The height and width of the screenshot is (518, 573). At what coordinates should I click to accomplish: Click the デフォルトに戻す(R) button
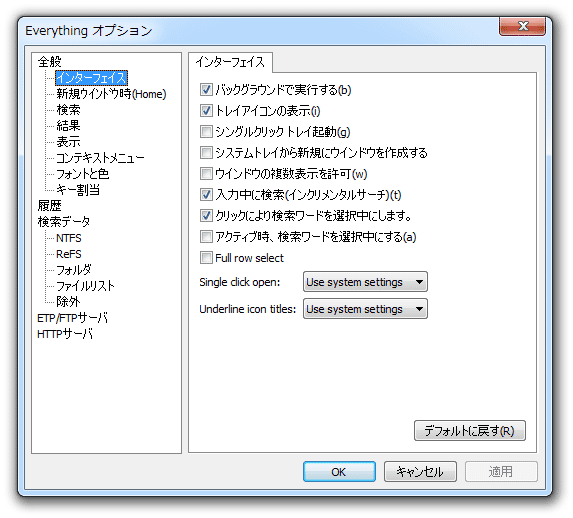pos(470,431)
